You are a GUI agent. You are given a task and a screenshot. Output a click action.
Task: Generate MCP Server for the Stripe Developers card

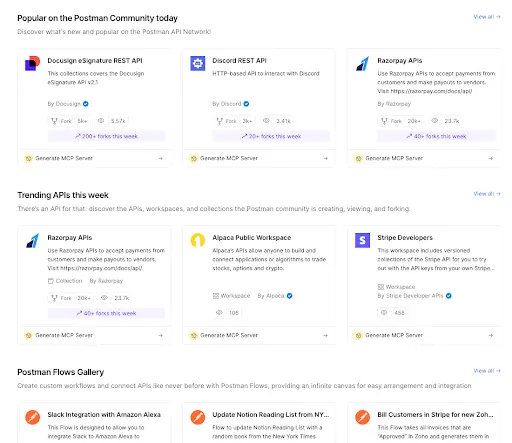[x=424, y=335]
